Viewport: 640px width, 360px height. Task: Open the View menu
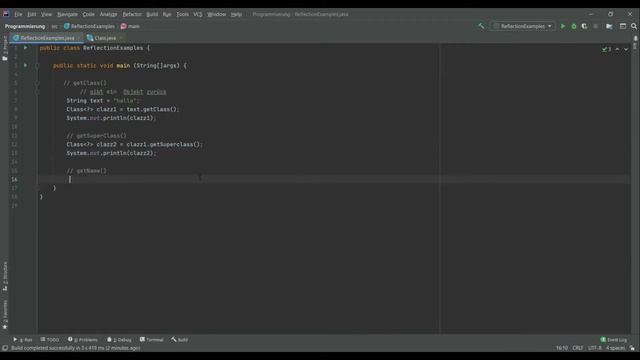[46, 14]
